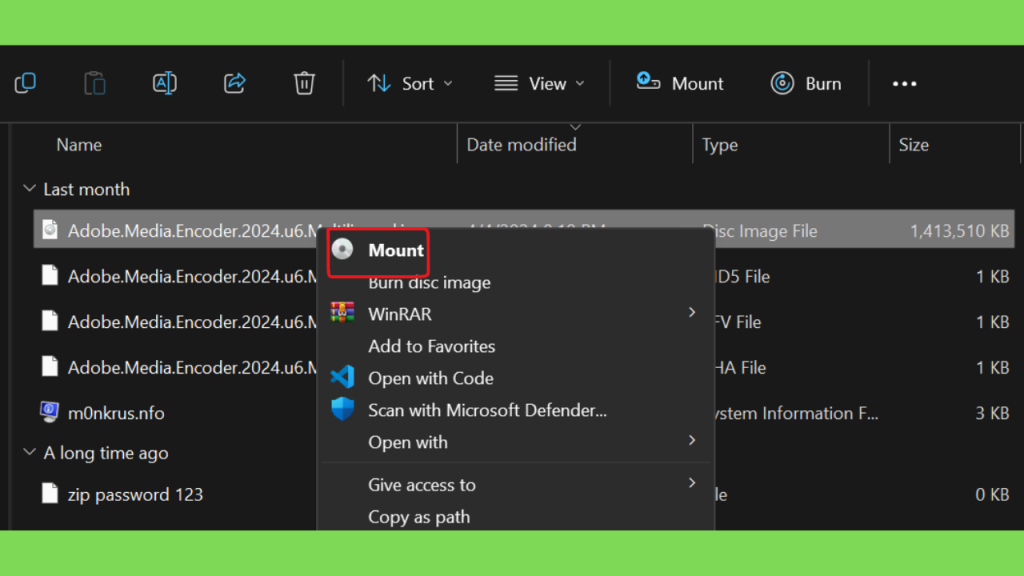Click the Burn button in the toolbar
The height and width of the screenshot is (576, 1024).
pyautogui.click(x=806, y=84)
